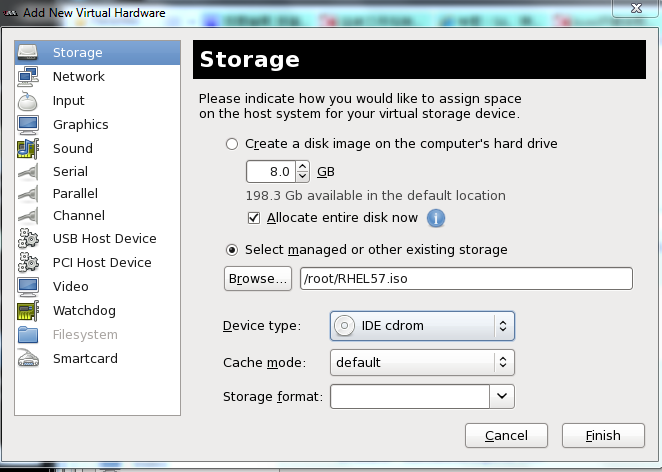Select Watchdog in the hardware list

tap(98, 310)
